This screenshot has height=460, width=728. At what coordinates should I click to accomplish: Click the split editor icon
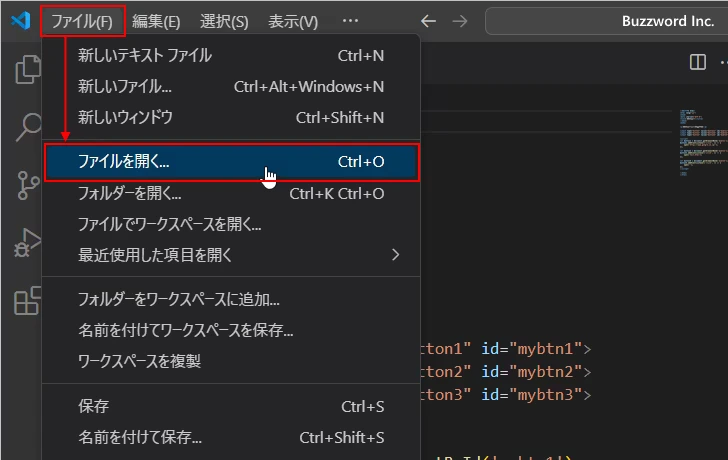coord(698,62)
